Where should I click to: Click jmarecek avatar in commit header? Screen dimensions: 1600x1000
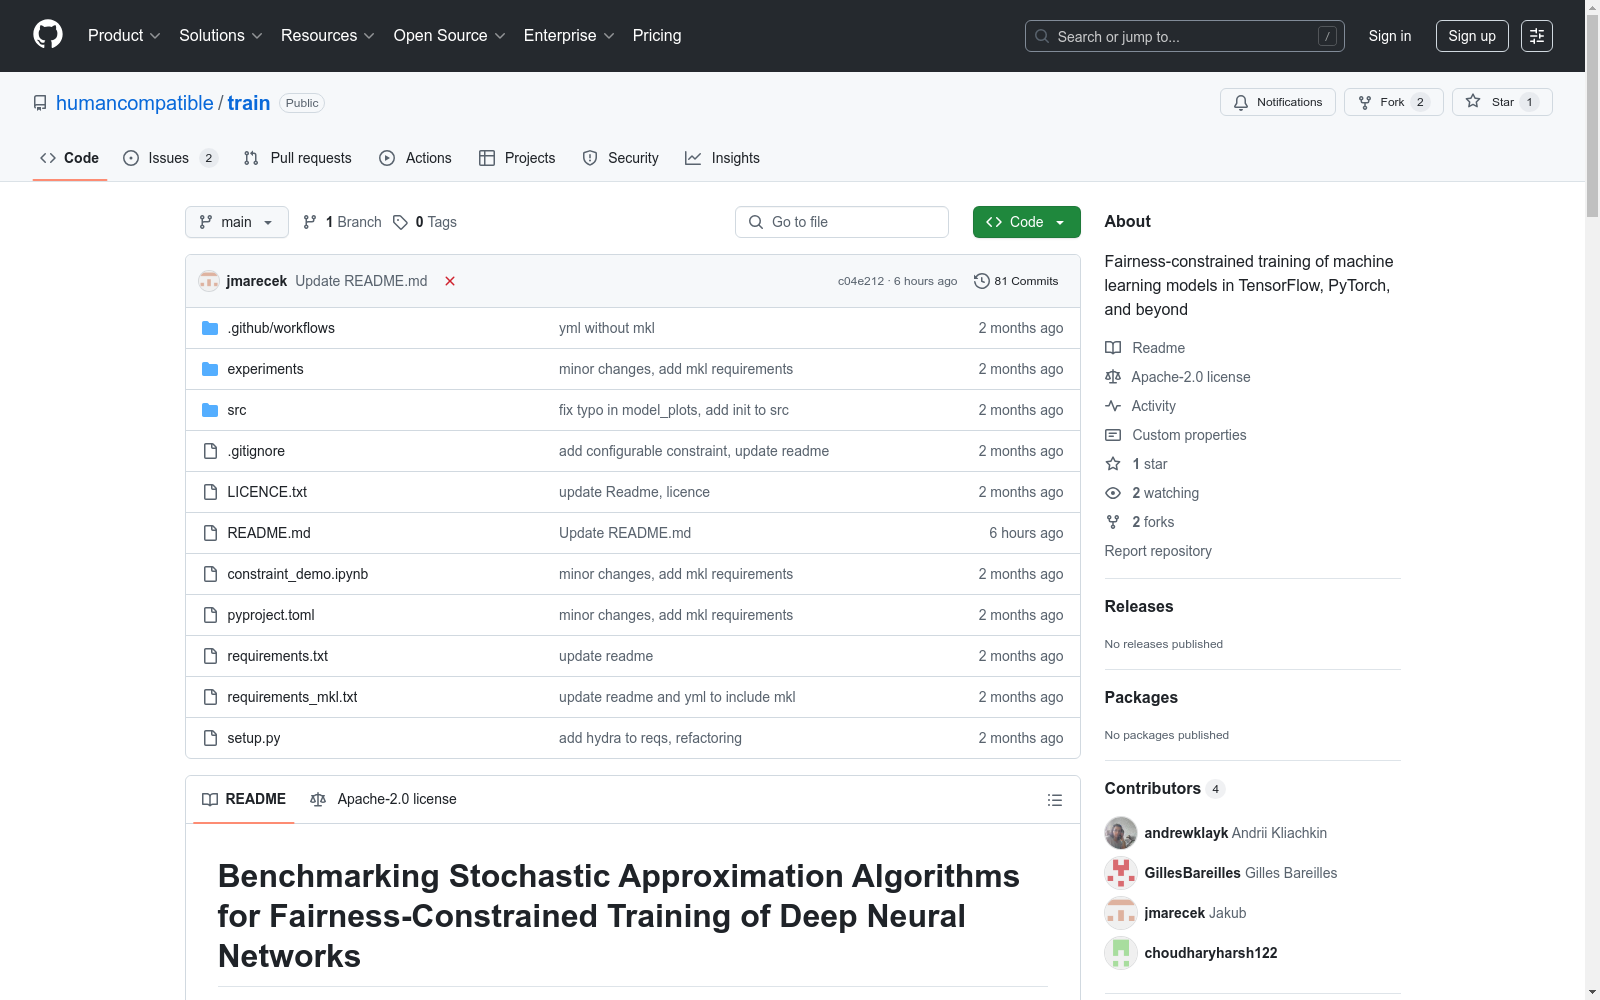[x=209, y=281]
